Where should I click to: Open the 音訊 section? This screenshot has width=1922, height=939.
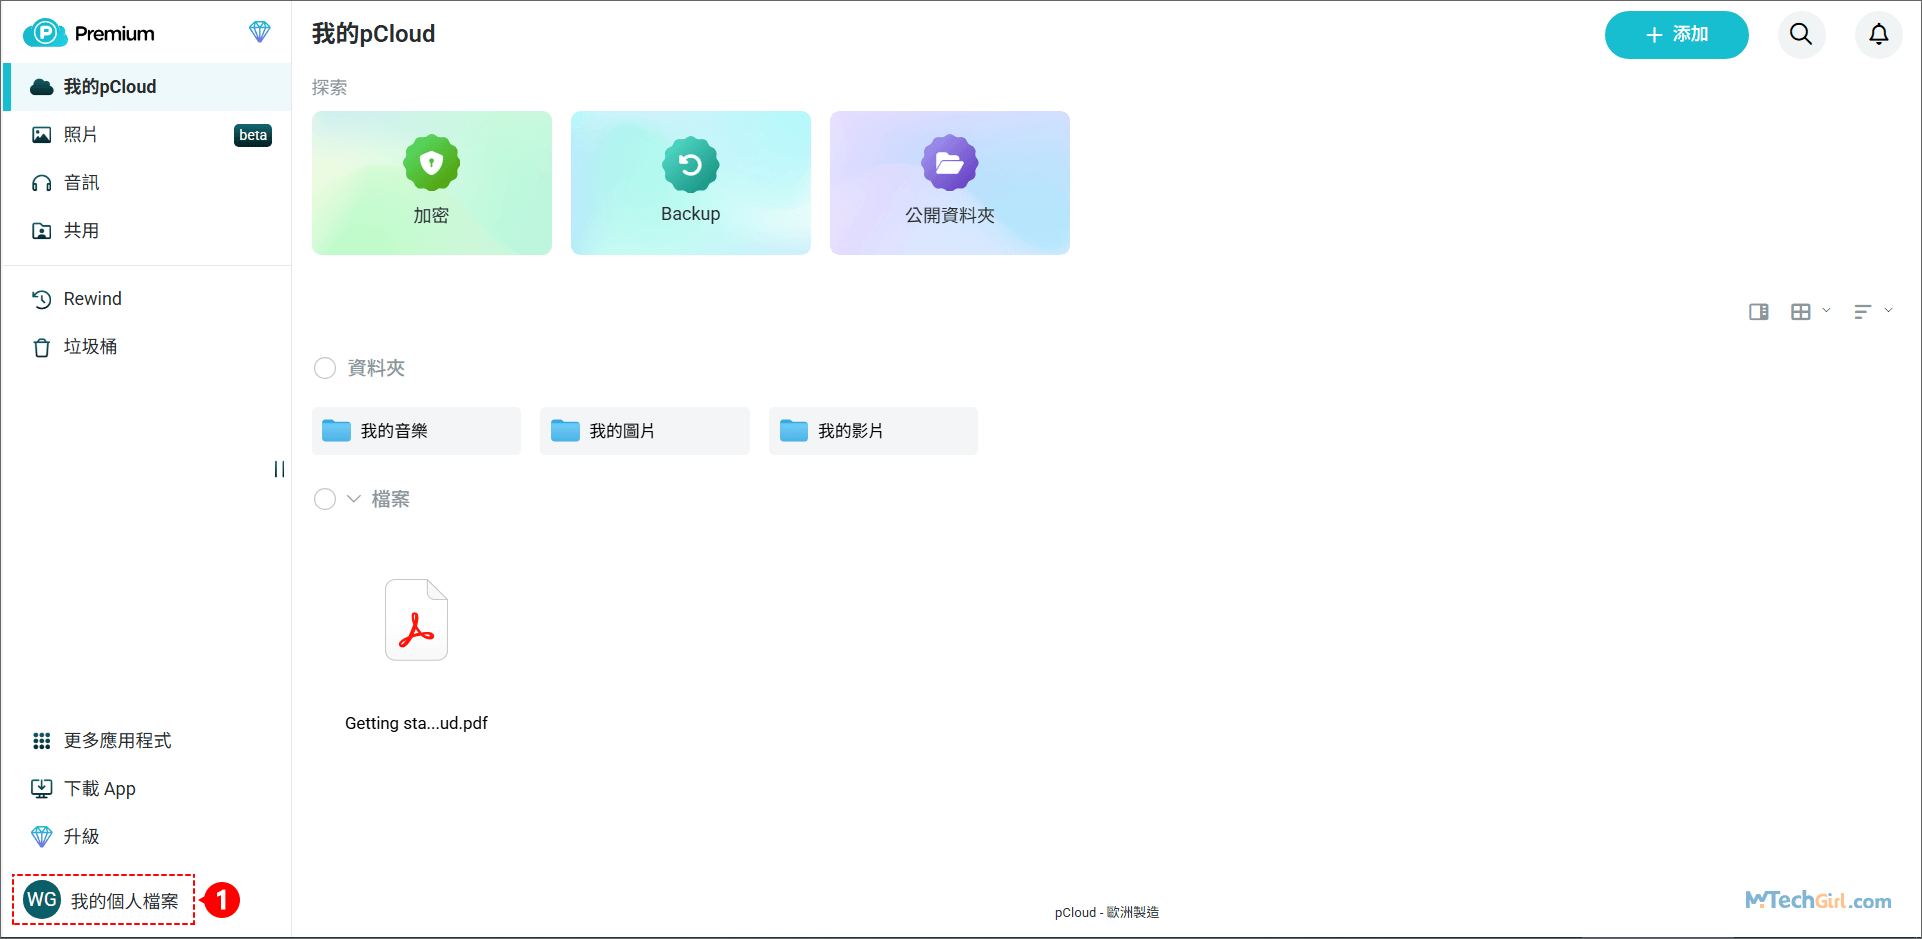click(x=148, y=183)
